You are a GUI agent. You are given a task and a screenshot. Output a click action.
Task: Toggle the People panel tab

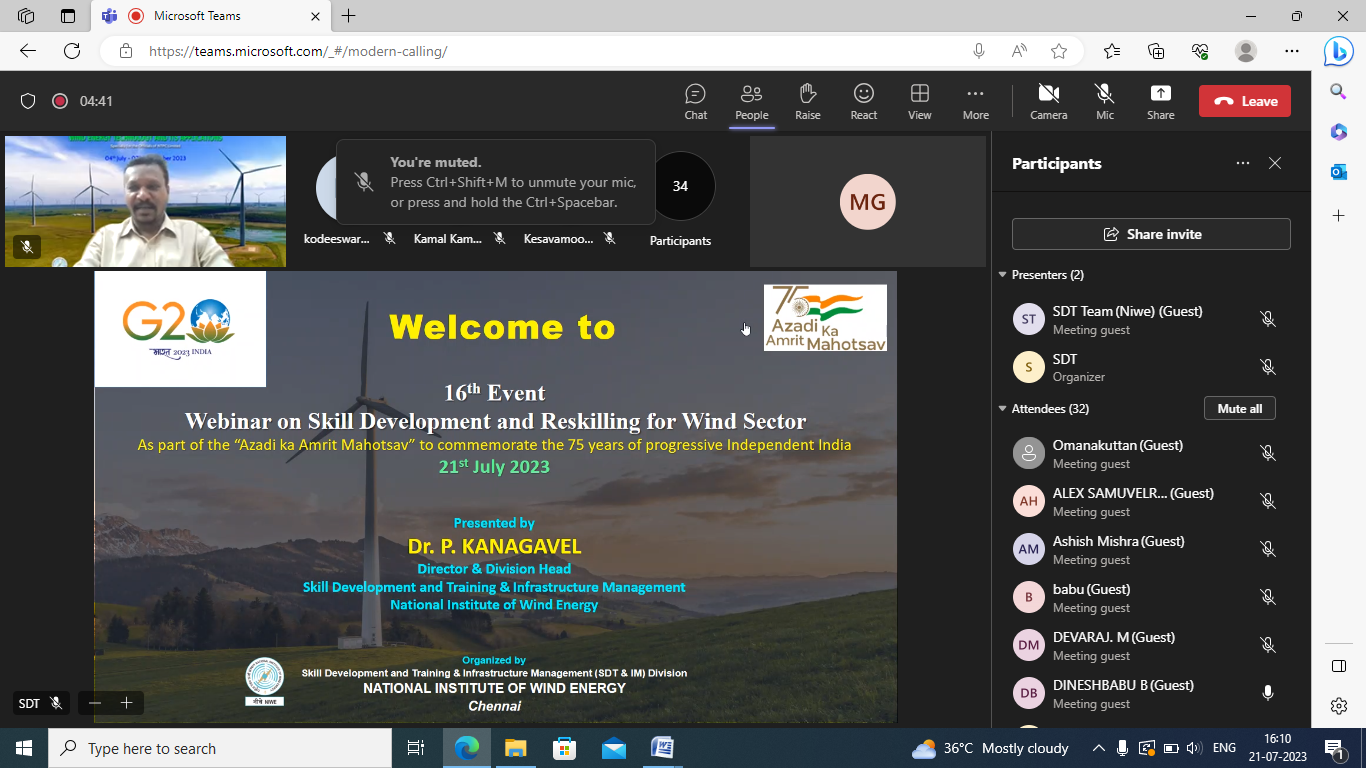(751, 101)
